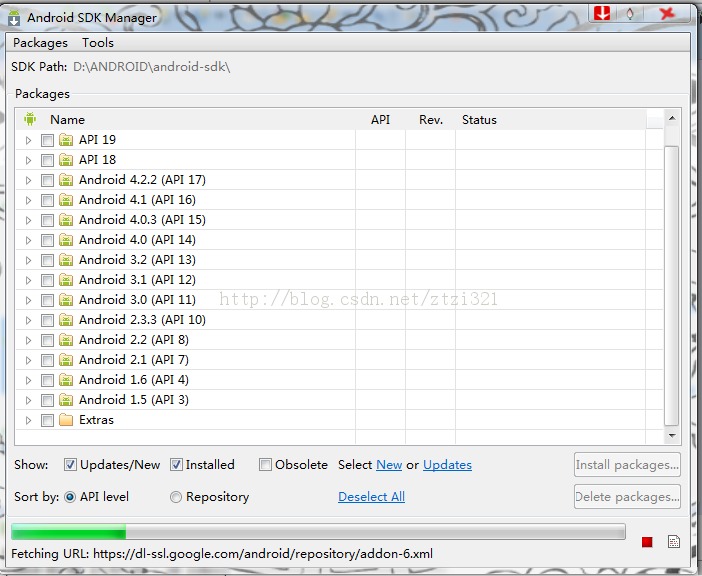Select the Android 3.1 (API 12) row
The width and height of the screenshot is (702, 576).
click(339, 280)
